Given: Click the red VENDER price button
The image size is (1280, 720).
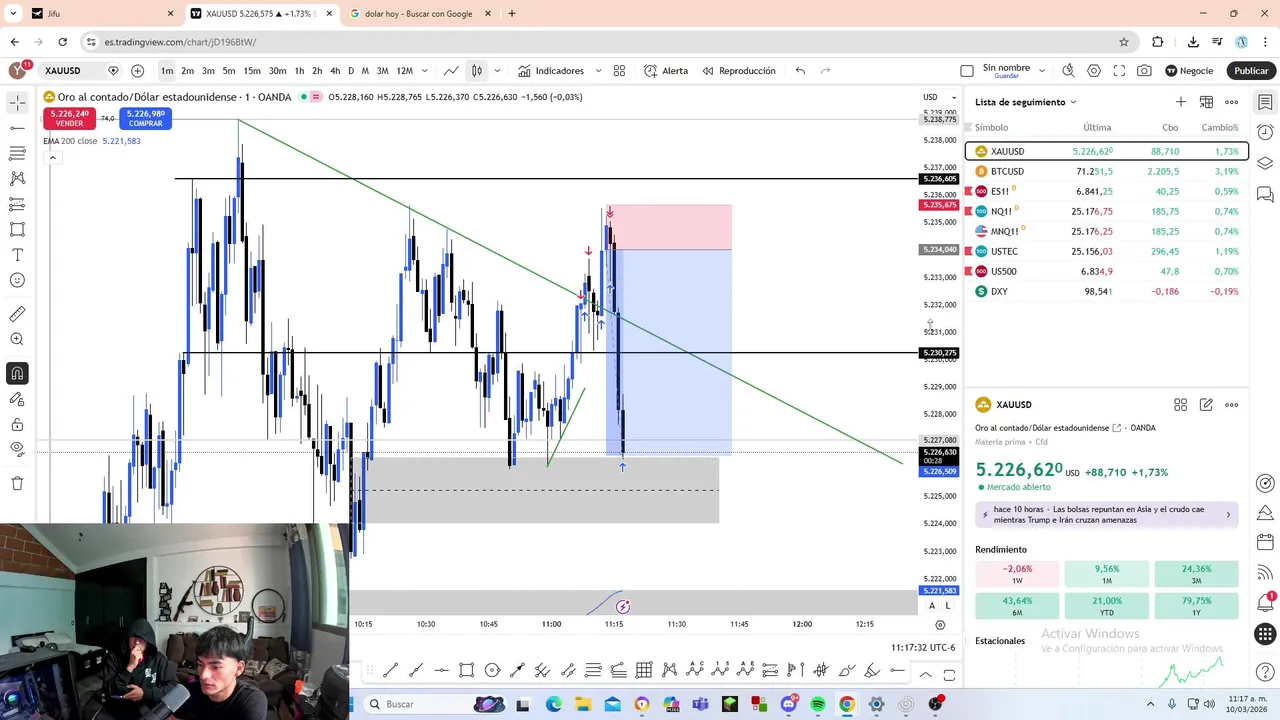Looking at the screenshot, I should pos(69,118).
